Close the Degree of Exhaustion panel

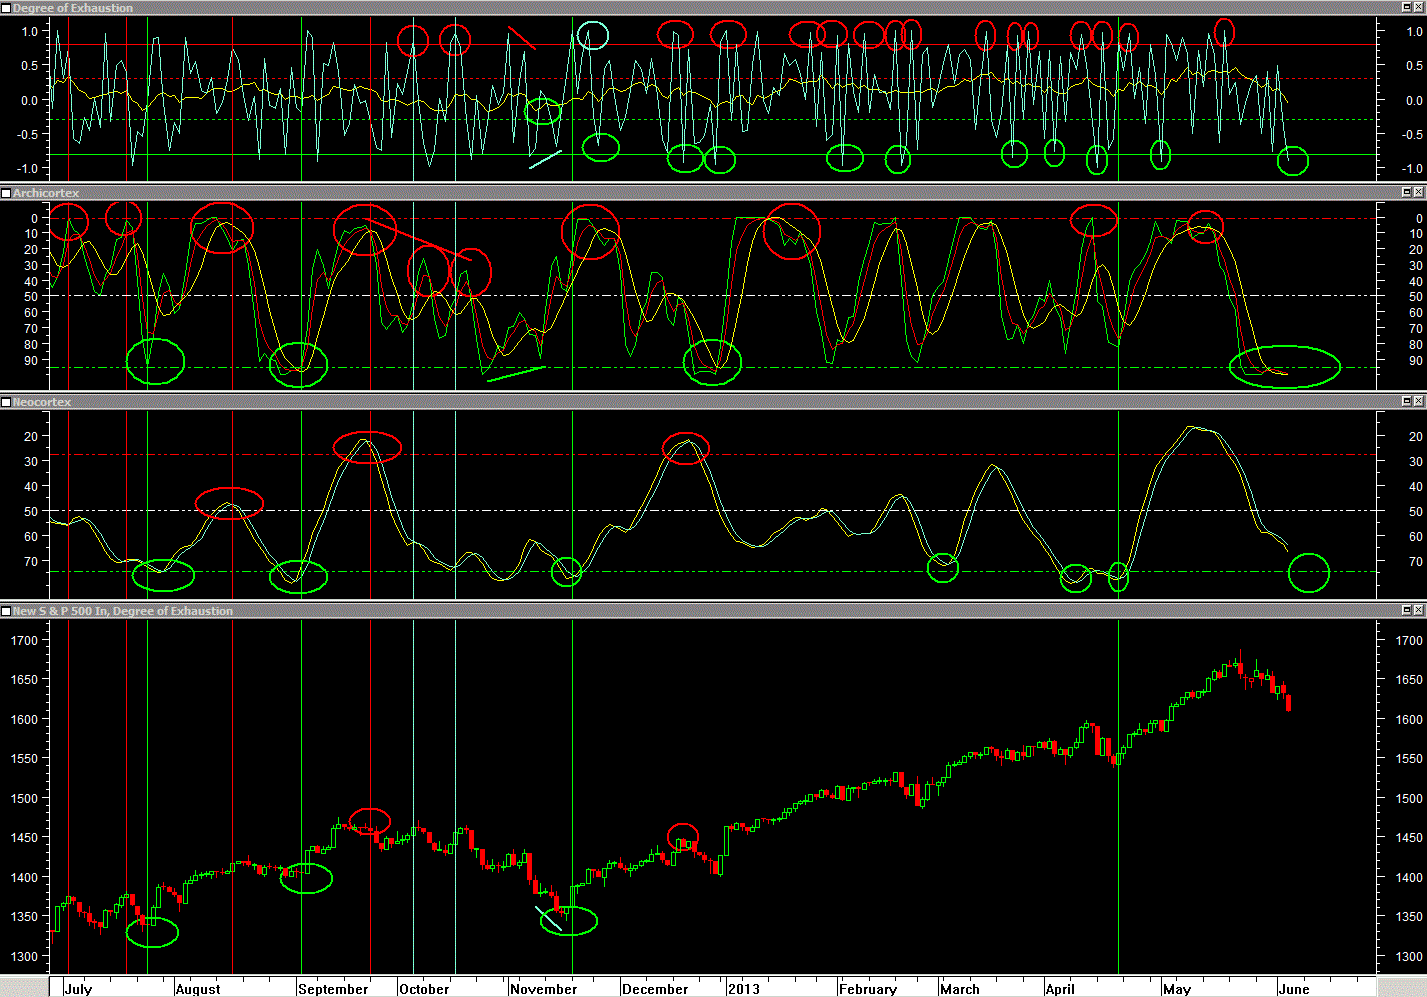(1419, 8)
